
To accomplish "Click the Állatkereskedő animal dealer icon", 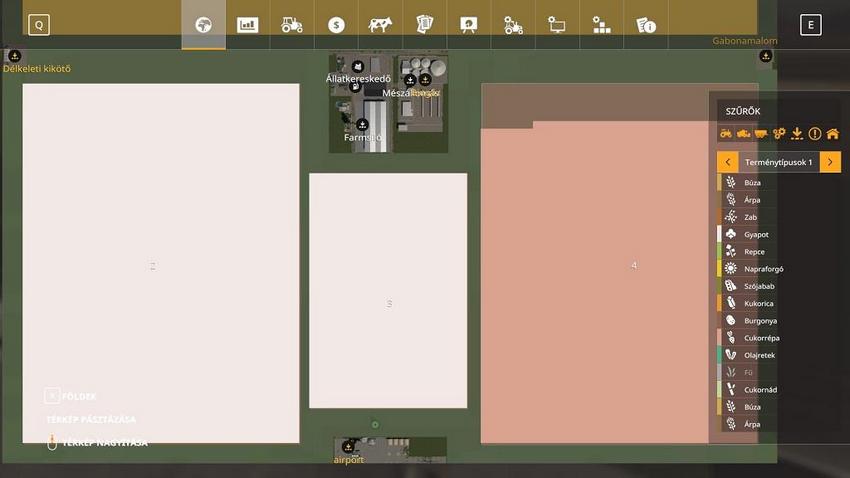I will coord(356,67).
